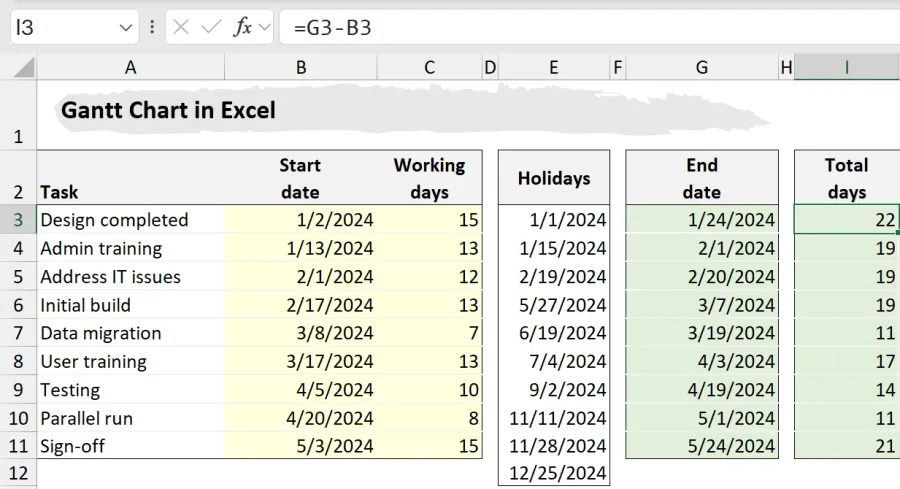Select row 3 header
Viewport: 900px width, 489px height.
pyautogui.click(x=18, y=220)
